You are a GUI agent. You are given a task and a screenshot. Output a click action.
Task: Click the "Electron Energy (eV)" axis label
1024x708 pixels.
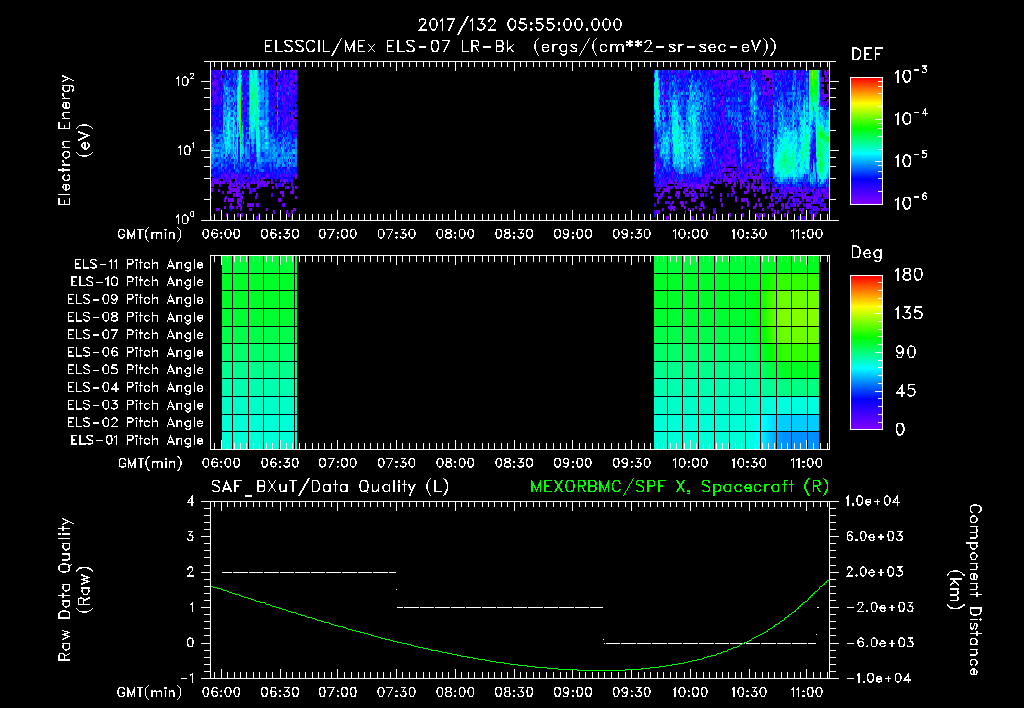coord(74,140)
